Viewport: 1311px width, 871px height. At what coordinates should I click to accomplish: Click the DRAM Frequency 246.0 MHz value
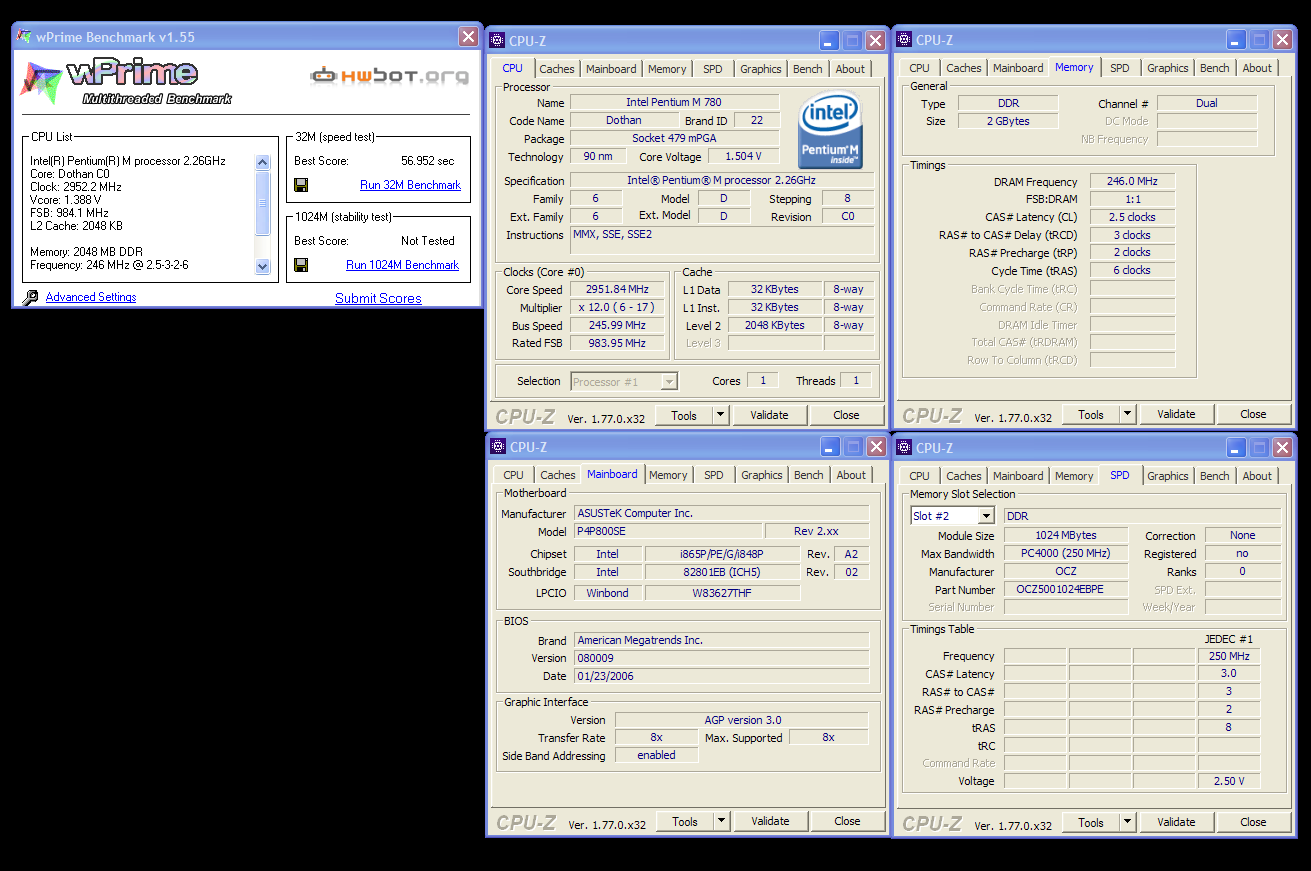(x=1132, y=181)
